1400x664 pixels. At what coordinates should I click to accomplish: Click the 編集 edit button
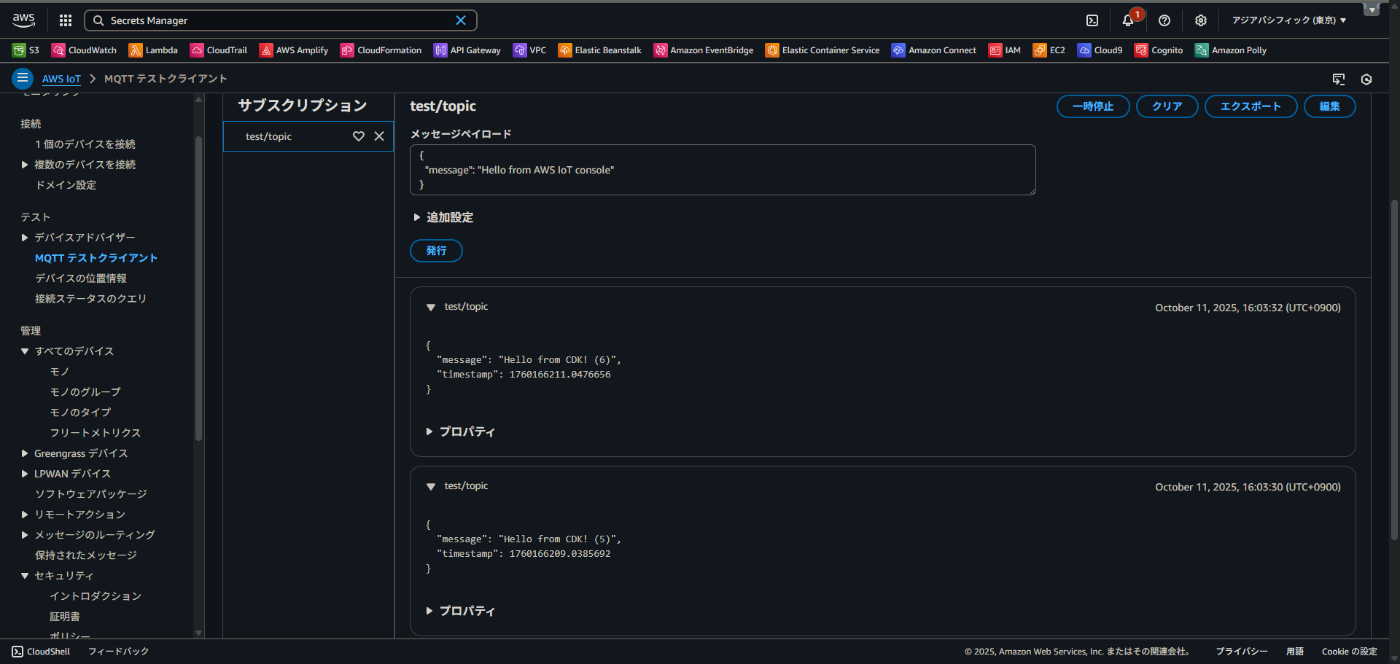pos(1330,106)
